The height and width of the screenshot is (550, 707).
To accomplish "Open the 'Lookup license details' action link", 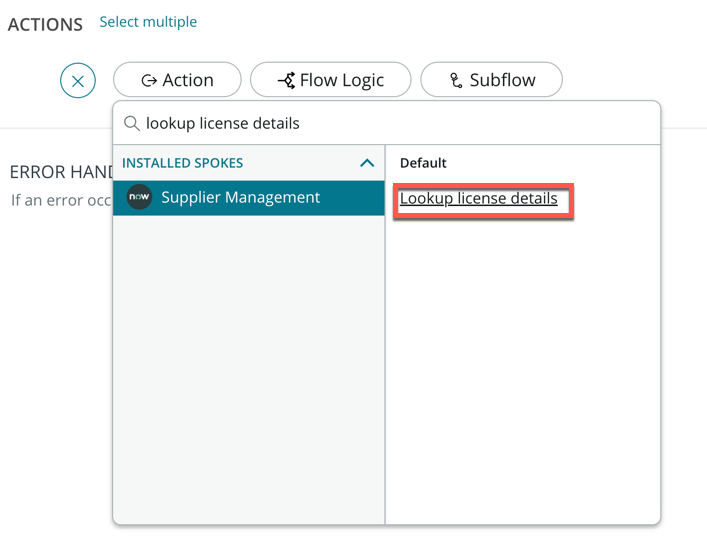I will point(478,199).
